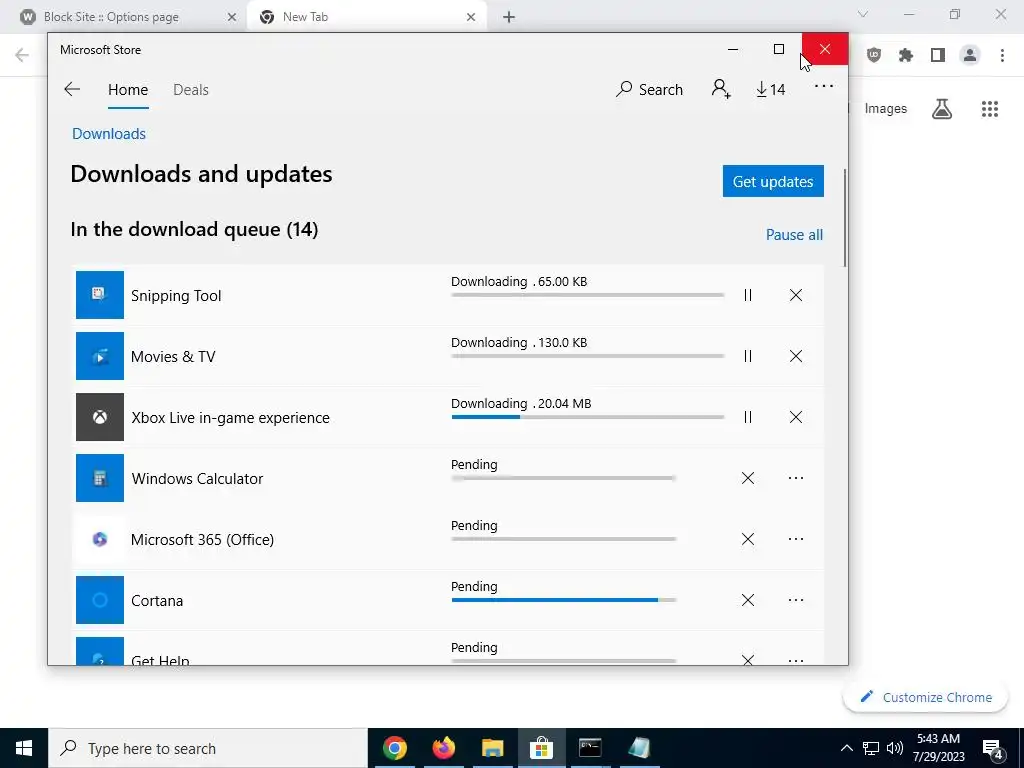Pause the Xbox Live in-game experience download
Screen dimensions: 1024x768
(x=748, y=417)
